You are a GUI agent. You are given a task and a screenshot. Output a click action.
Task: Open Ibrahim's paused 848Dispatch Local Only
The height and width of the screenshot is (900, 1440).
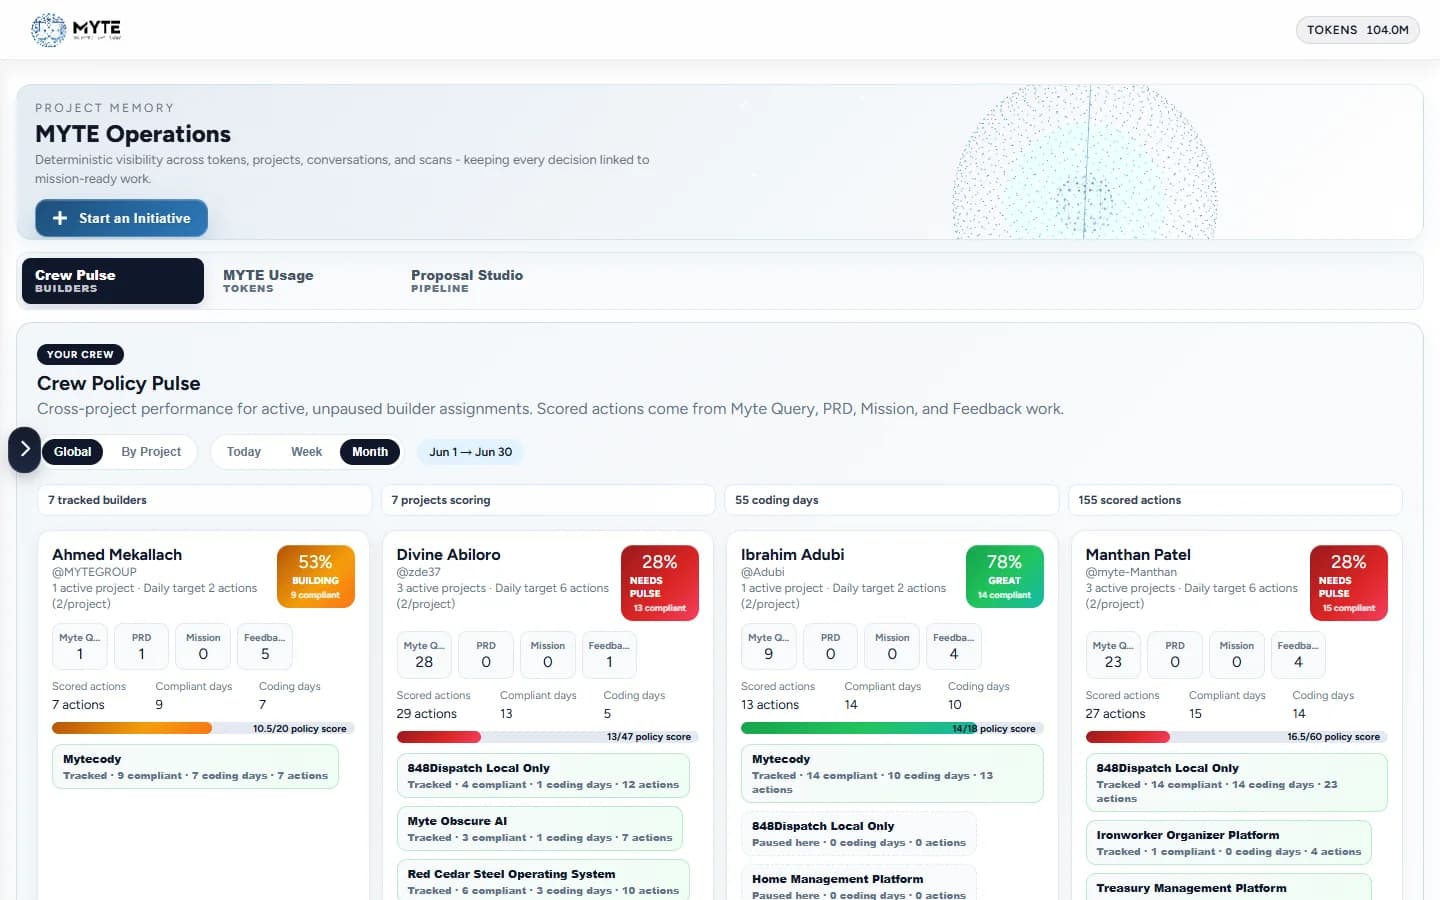coord(859,834)
